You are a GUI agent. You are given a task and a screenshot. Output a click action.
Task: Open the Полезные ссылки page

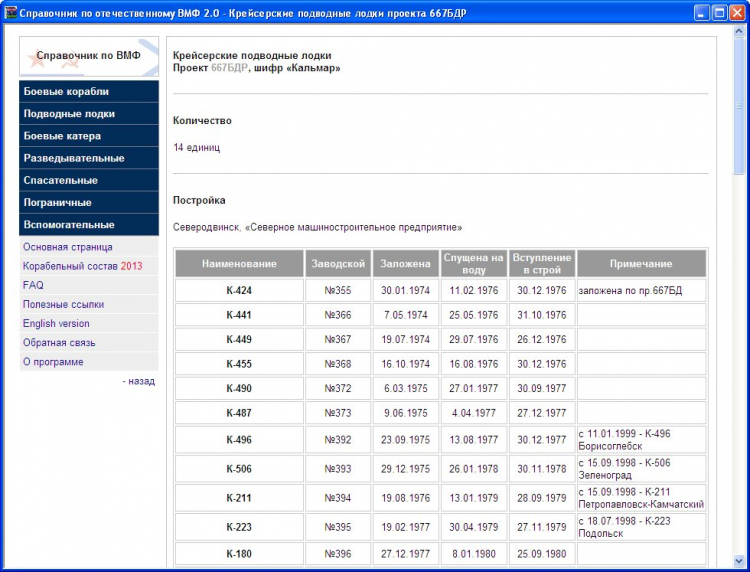[x=63, y=304]
